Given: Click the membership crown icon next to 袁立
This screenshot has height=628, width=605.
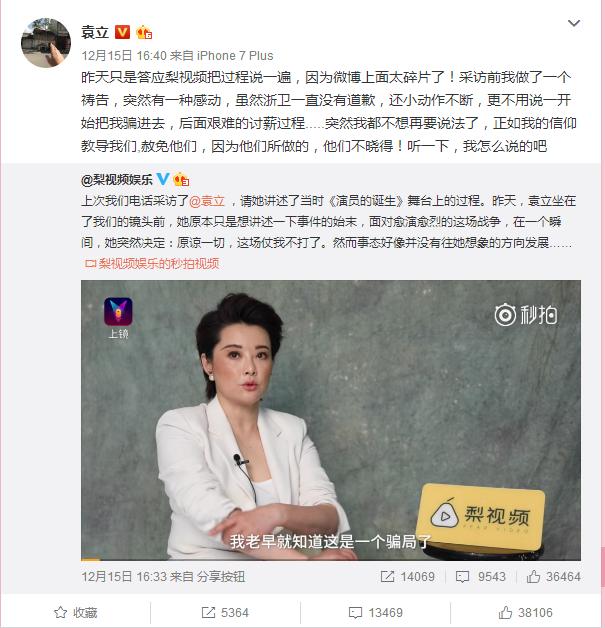Looking at the screenshot, I should click(x=144, y=32).
